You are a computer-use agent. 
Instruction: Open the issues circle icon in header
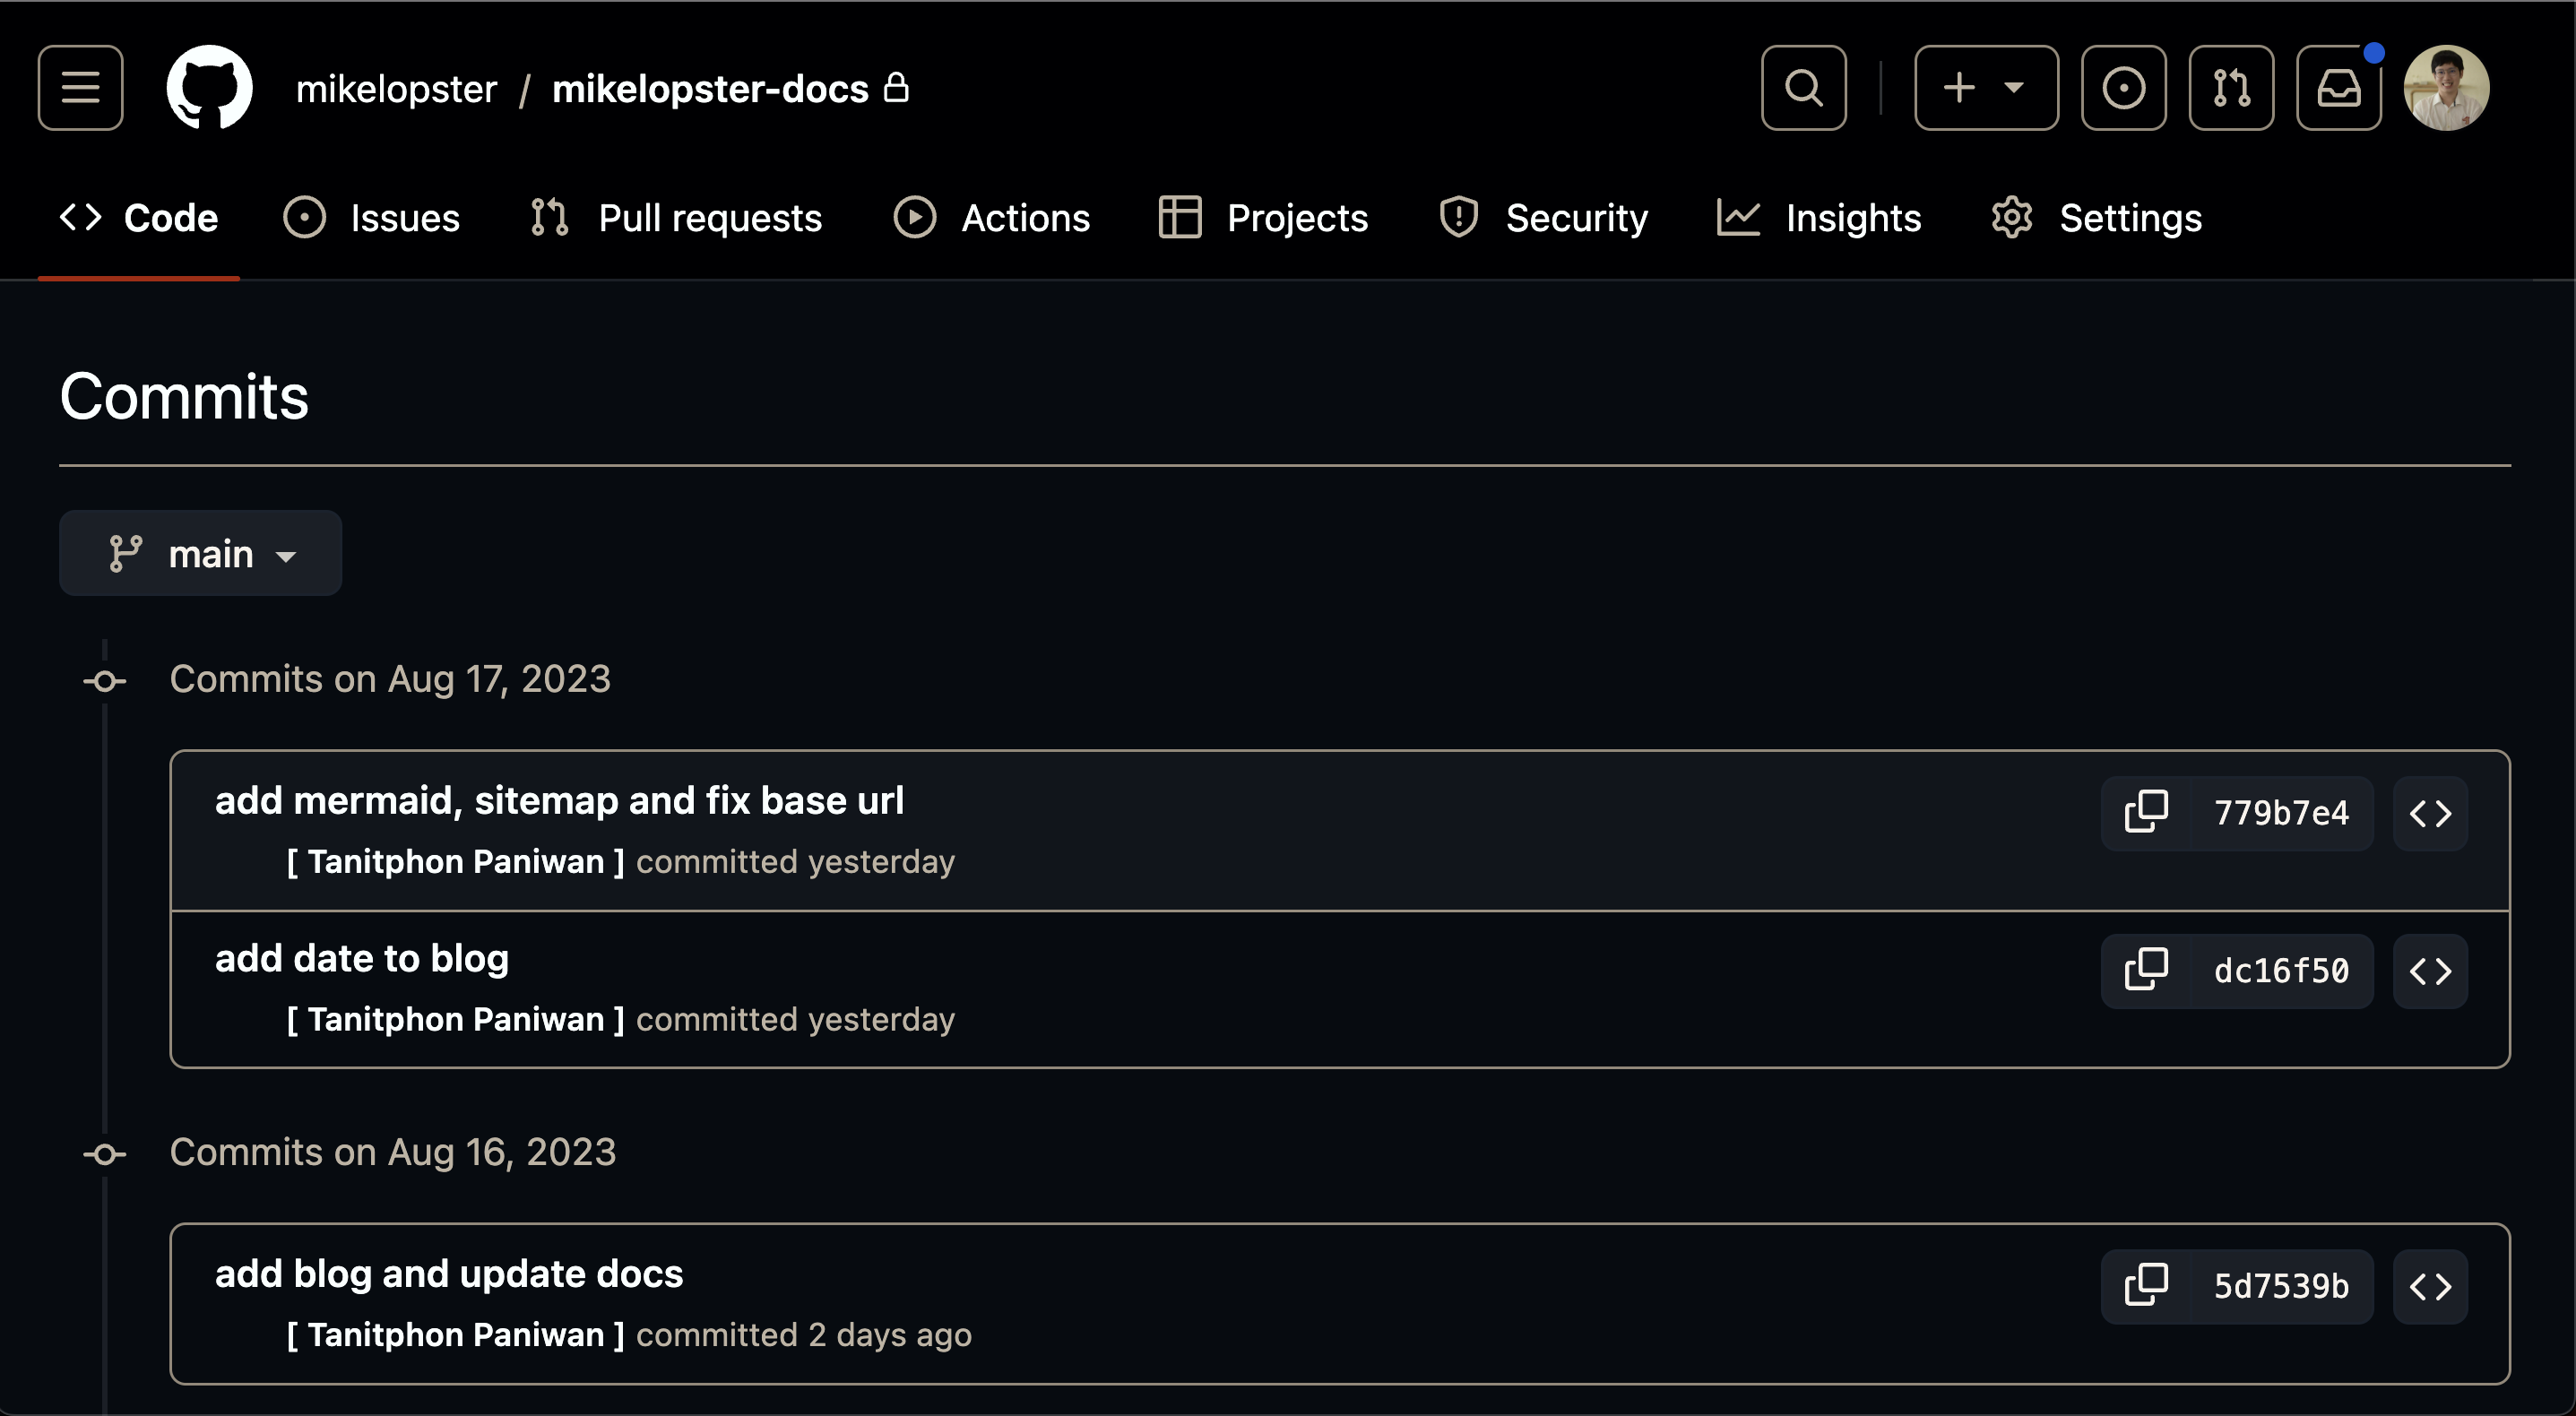coord(2123,88)
